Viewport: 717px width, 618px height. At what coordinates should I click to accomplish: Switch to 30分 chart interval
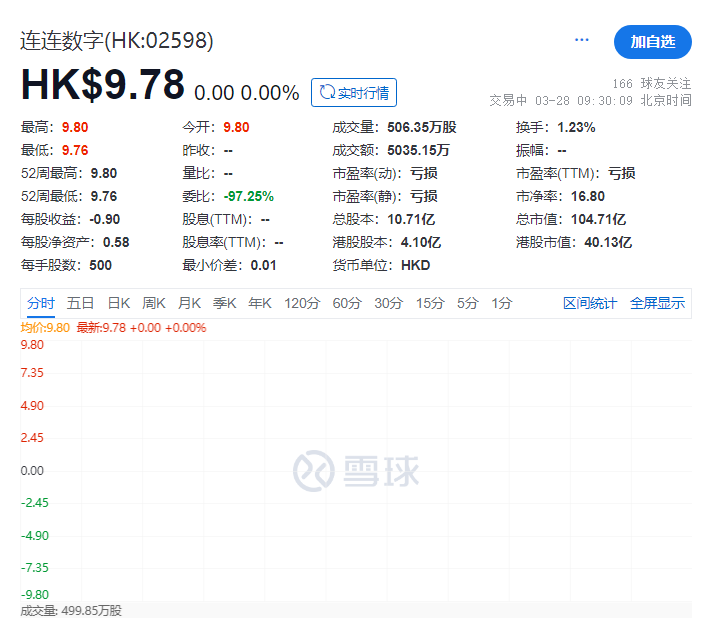[x=389, y=303]
